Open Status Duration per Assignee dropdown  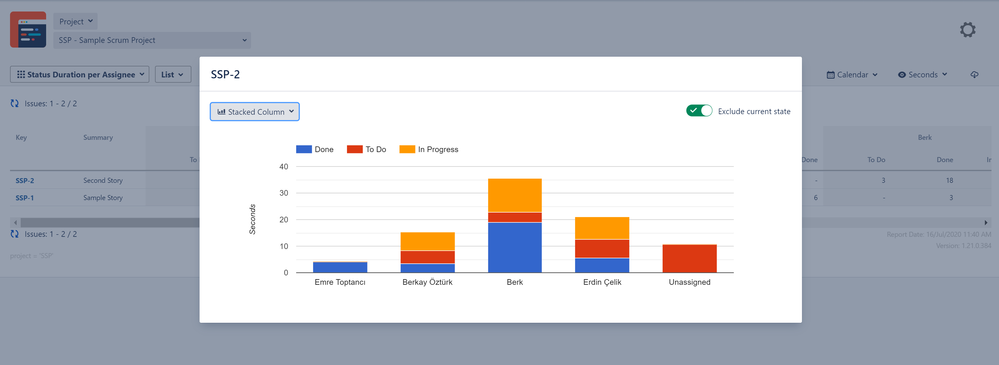pos(80,75)
